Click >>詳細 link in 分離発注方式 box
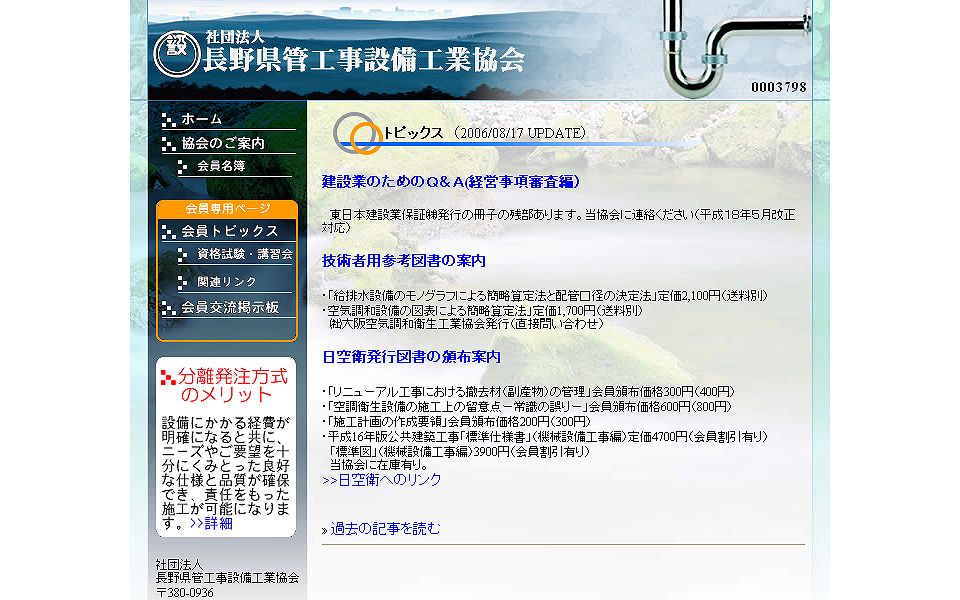The width and height of the screenshot is (960, 600). coord(211,523)
